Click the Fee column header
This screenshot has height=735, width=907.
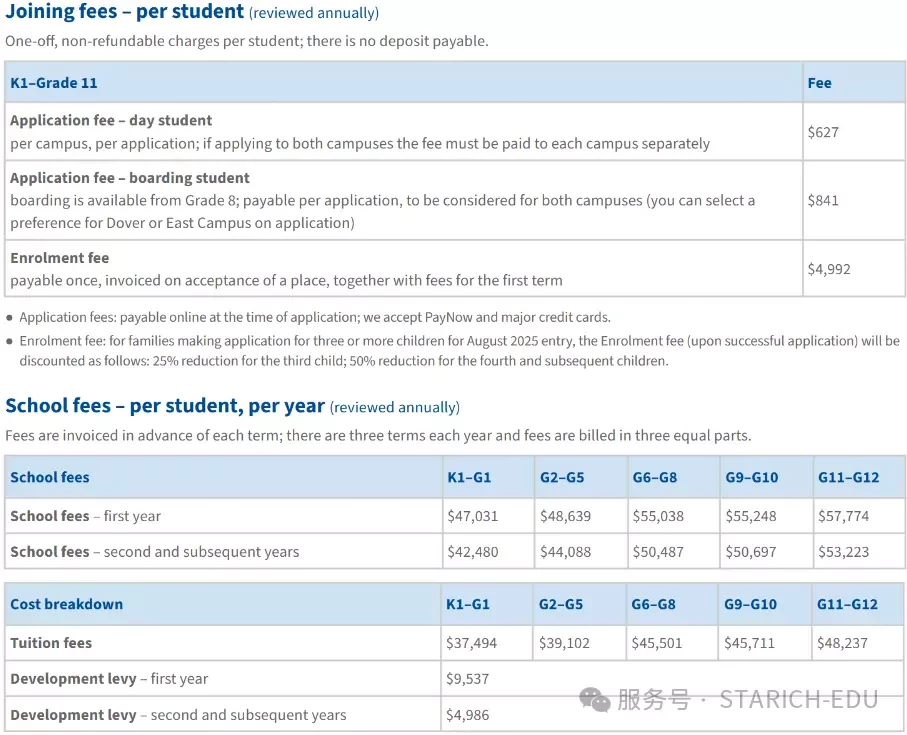click(x=820, y=83)
